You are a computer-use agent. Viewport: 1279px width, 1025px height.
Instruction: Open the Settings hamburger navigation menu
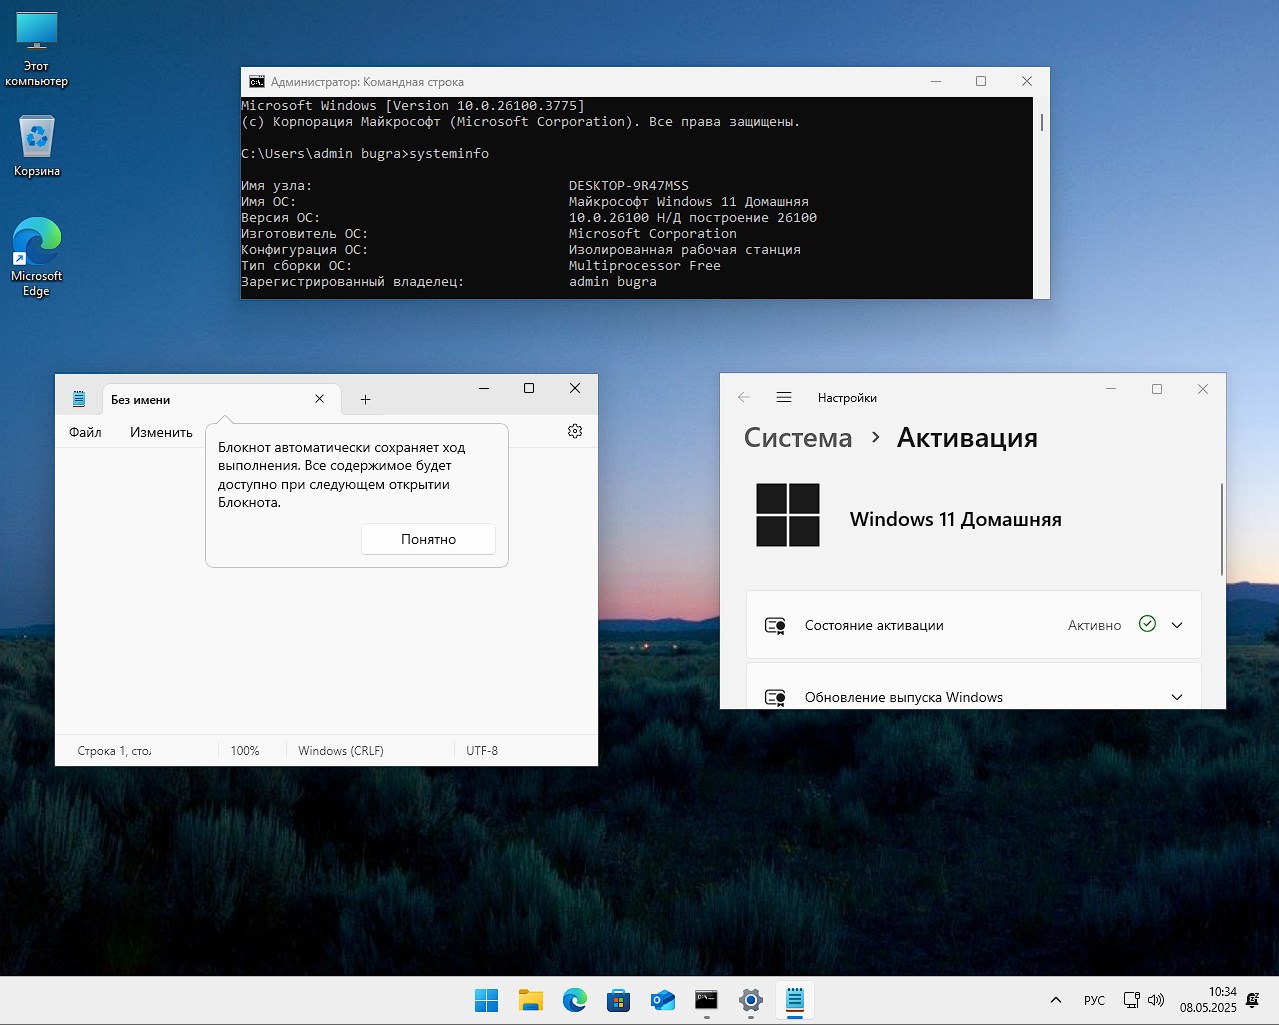coord(784,397)
